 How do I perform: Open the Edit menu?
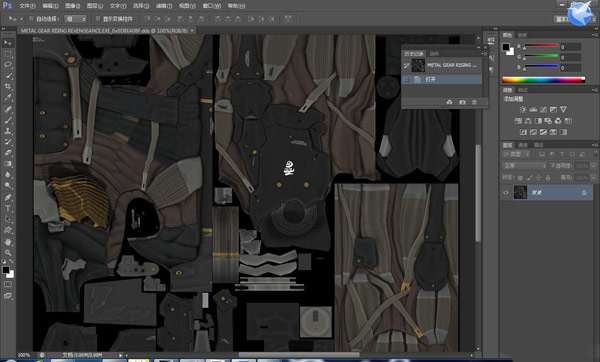50,6
